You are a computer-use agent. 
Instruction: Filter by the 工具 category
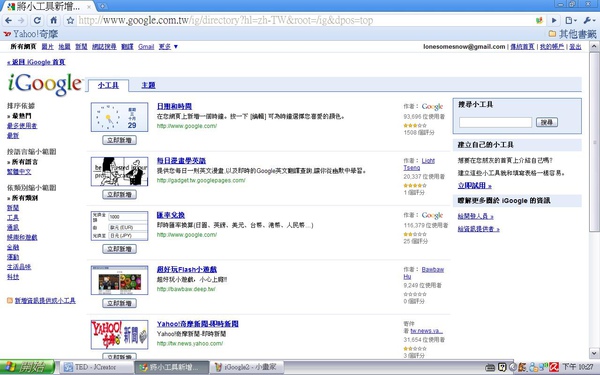click(13, 218)
